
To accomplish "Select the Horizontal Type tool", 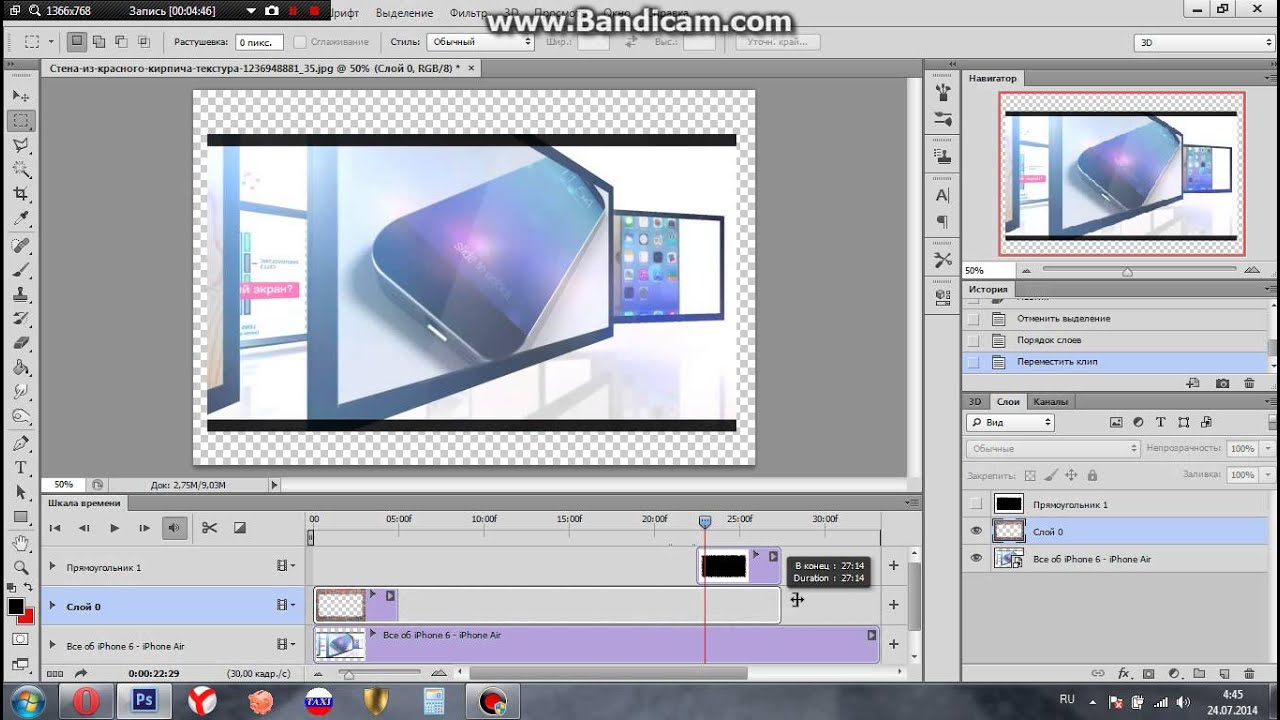I will (x=21, y=468).
